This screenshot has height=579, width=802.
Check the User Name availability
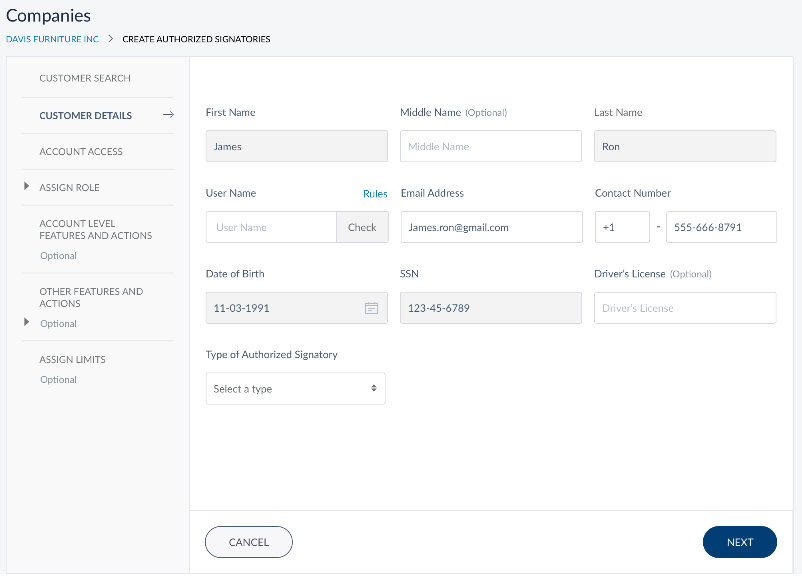click(x=362, y=227)
